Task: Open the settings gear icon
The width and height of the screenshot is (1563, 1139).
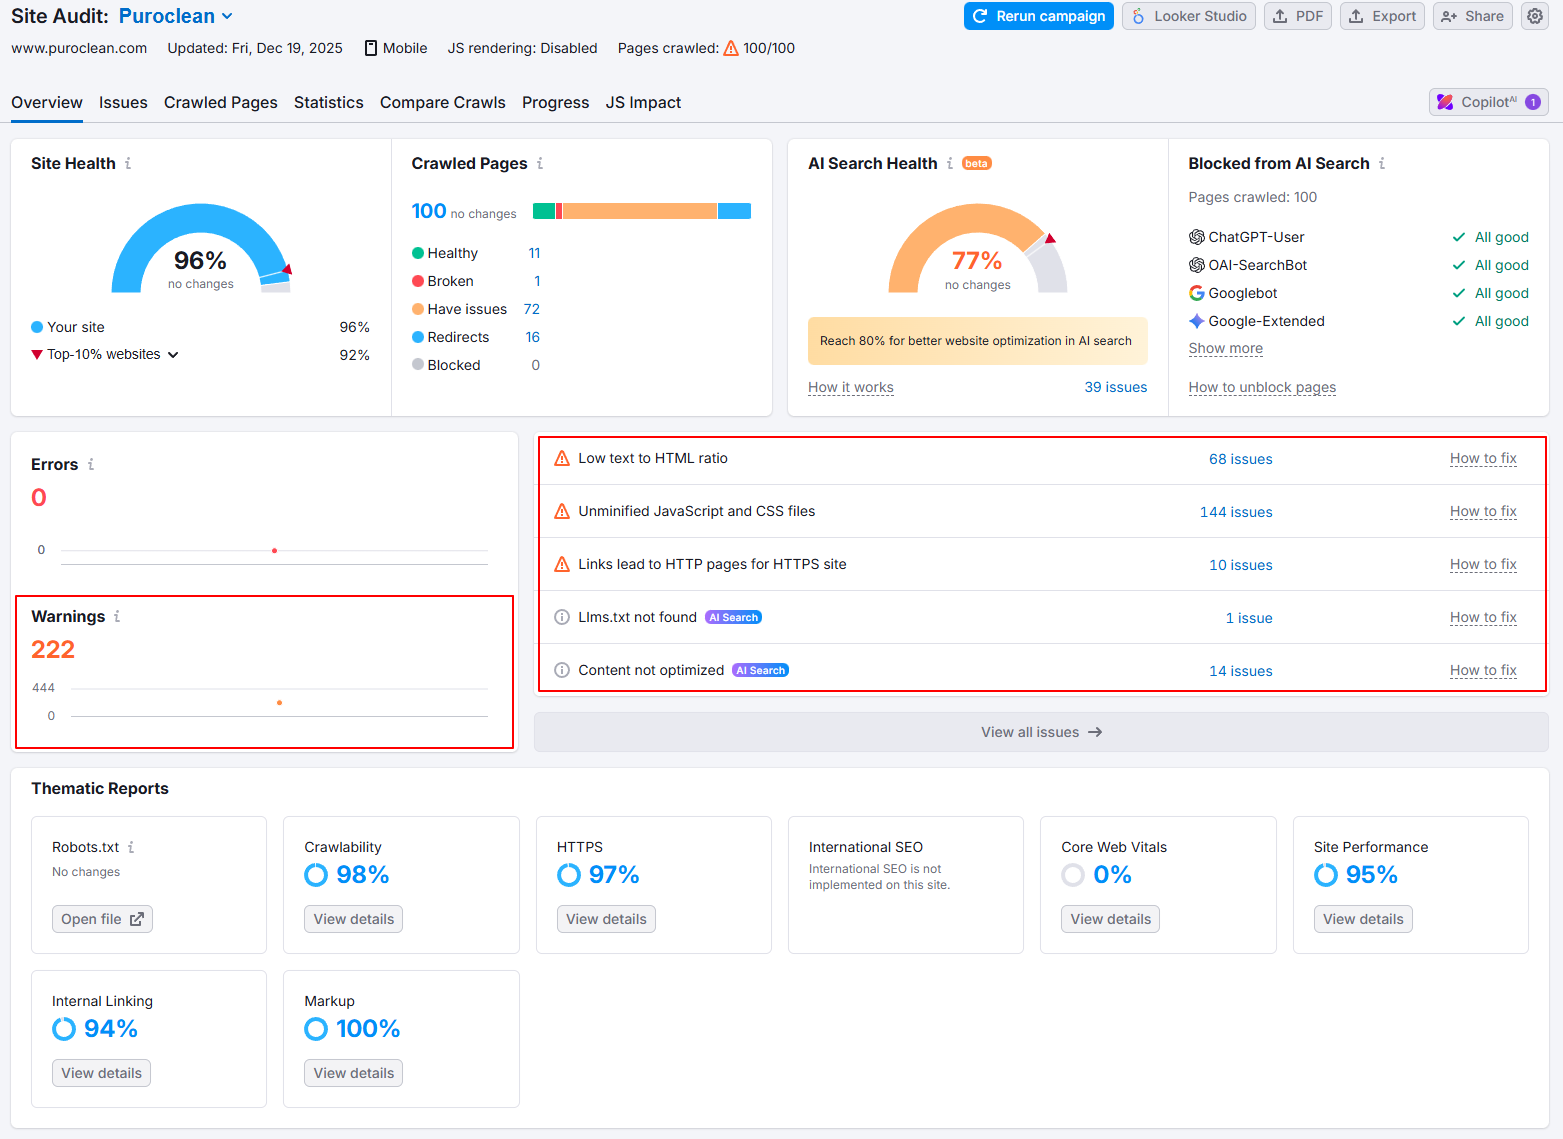Action: click(1535, 16)
